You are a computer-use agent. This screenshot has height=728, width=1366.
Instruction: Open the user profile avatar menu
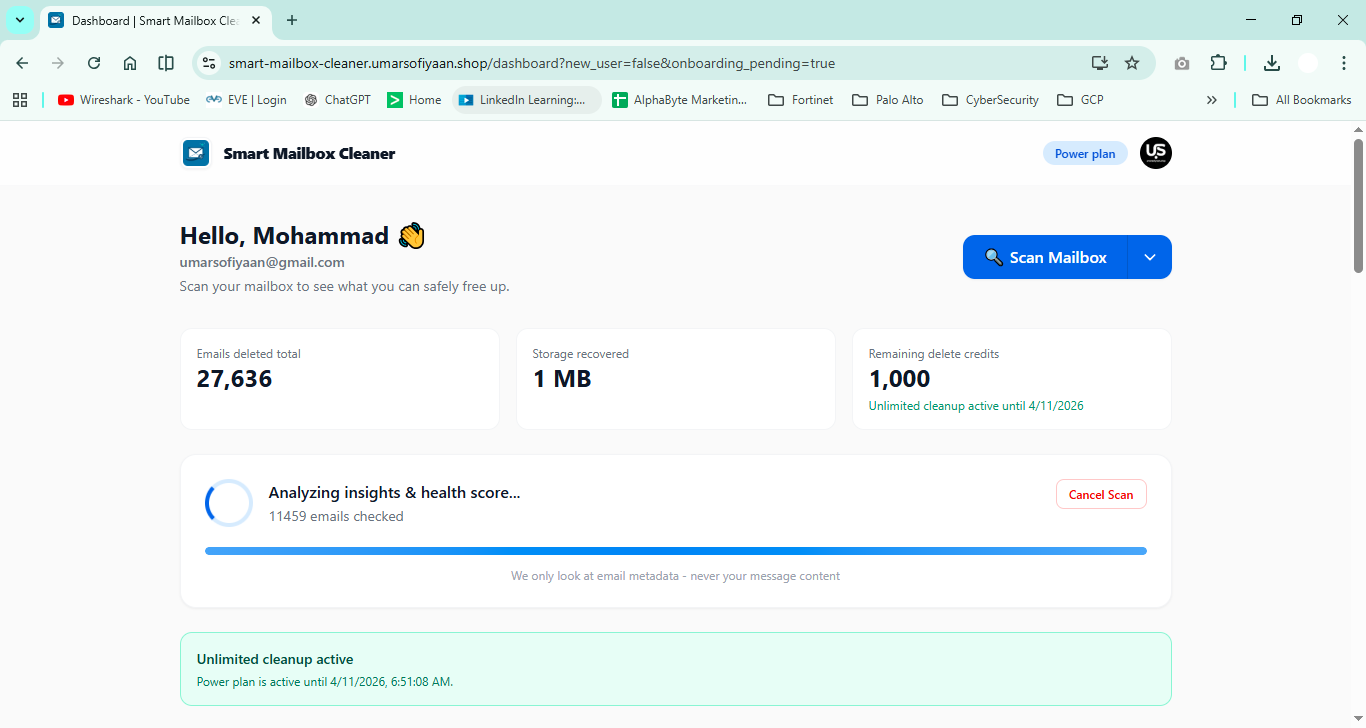click(x=1156, y=153)
